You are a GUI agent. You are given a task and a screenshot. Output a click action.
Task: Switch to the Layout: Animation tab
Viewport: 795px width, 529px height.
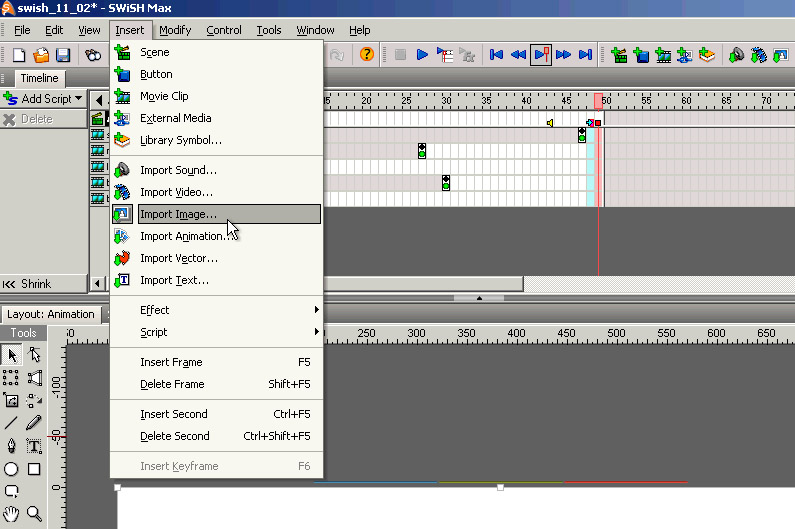51,314
